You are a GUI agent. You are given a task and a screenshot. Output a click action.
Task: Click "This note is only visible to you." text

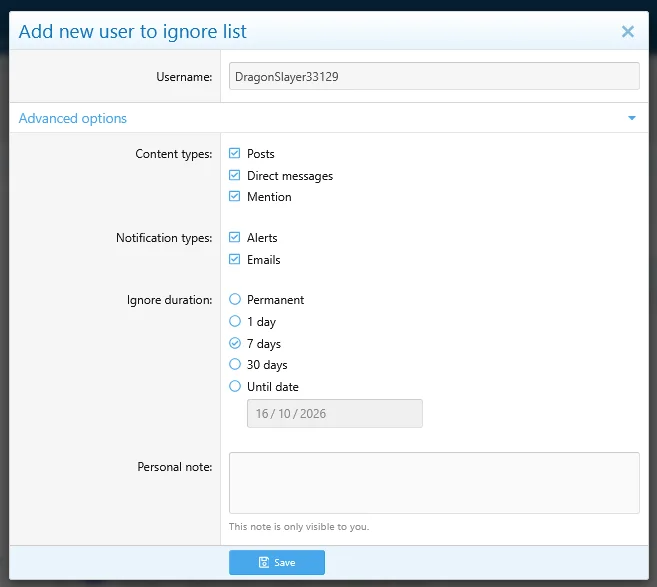click(x=299, y=527)
